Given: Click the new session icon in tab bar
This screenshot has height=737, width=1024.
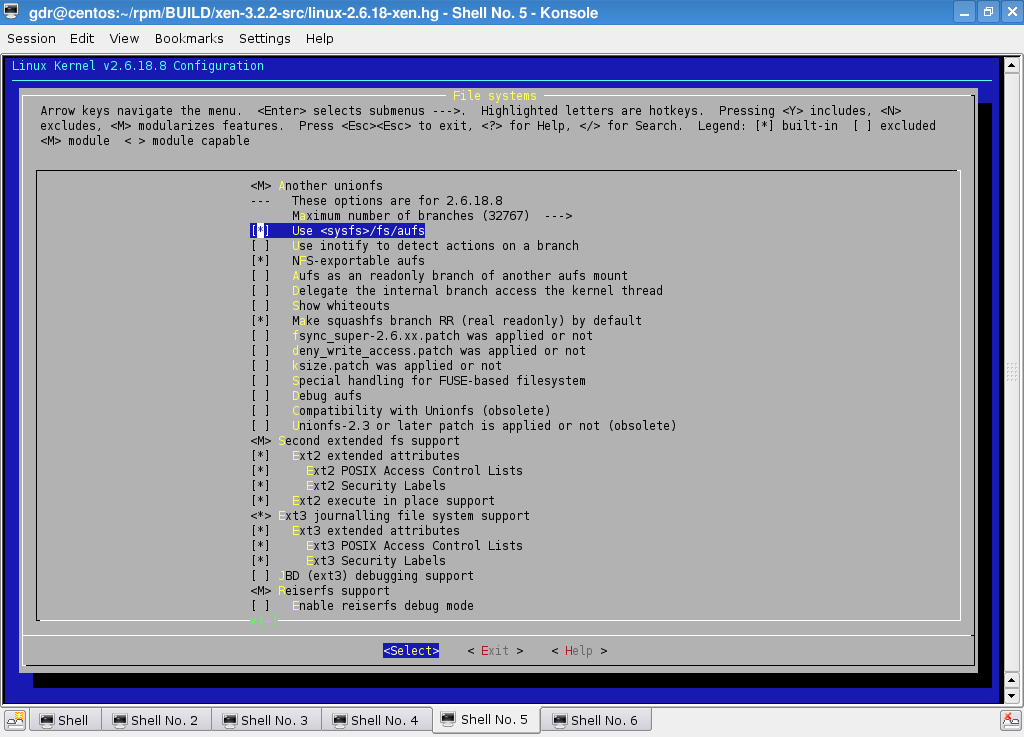Looking at the screenshot, I should [15, 720].
